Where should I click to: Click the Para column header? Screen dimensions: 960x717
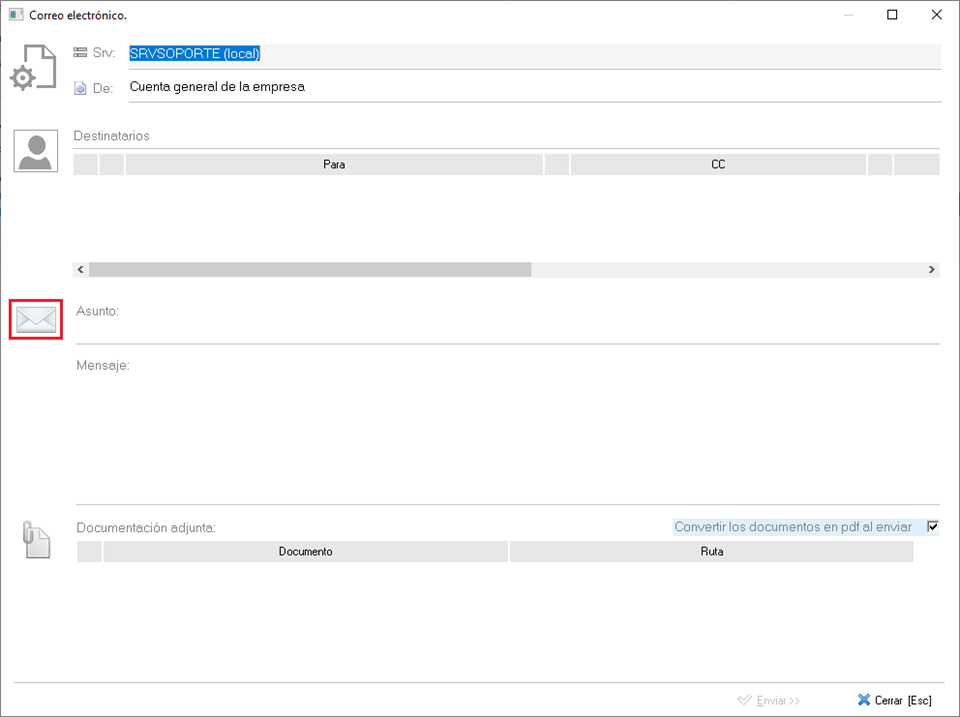tap(334, 164)
